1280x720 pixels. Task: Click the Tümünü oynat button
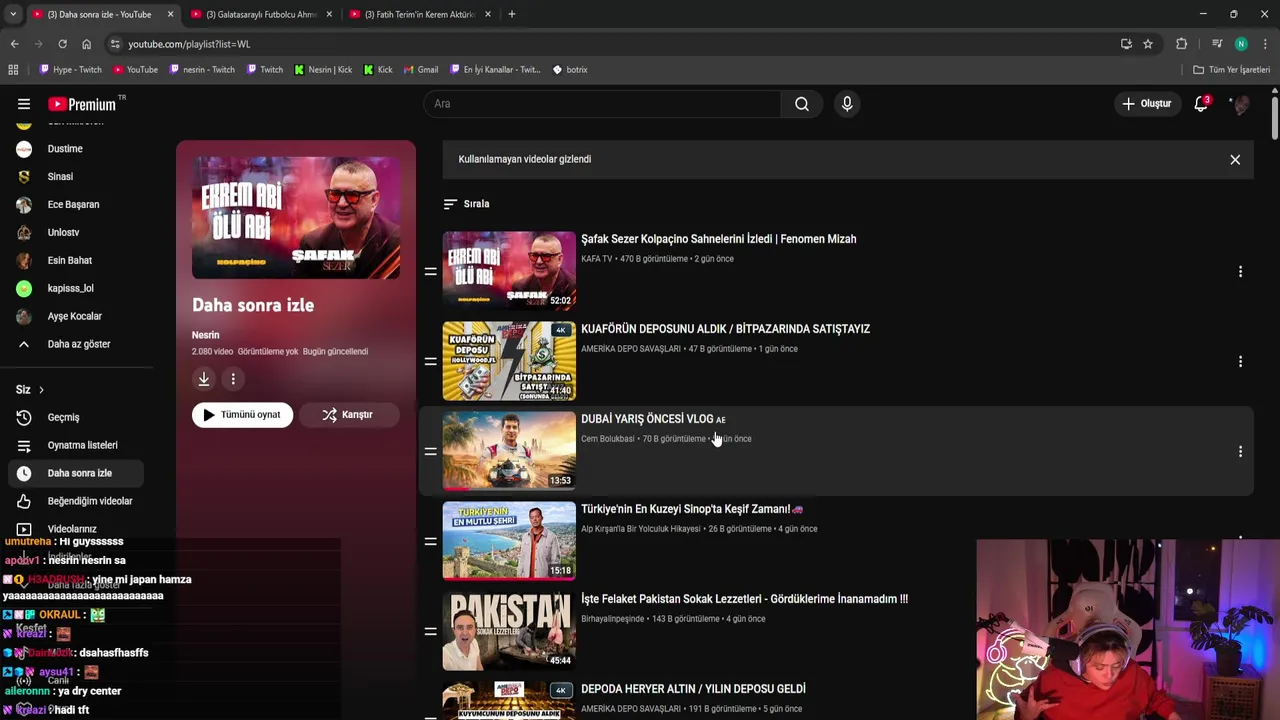[x=243, y=415]
